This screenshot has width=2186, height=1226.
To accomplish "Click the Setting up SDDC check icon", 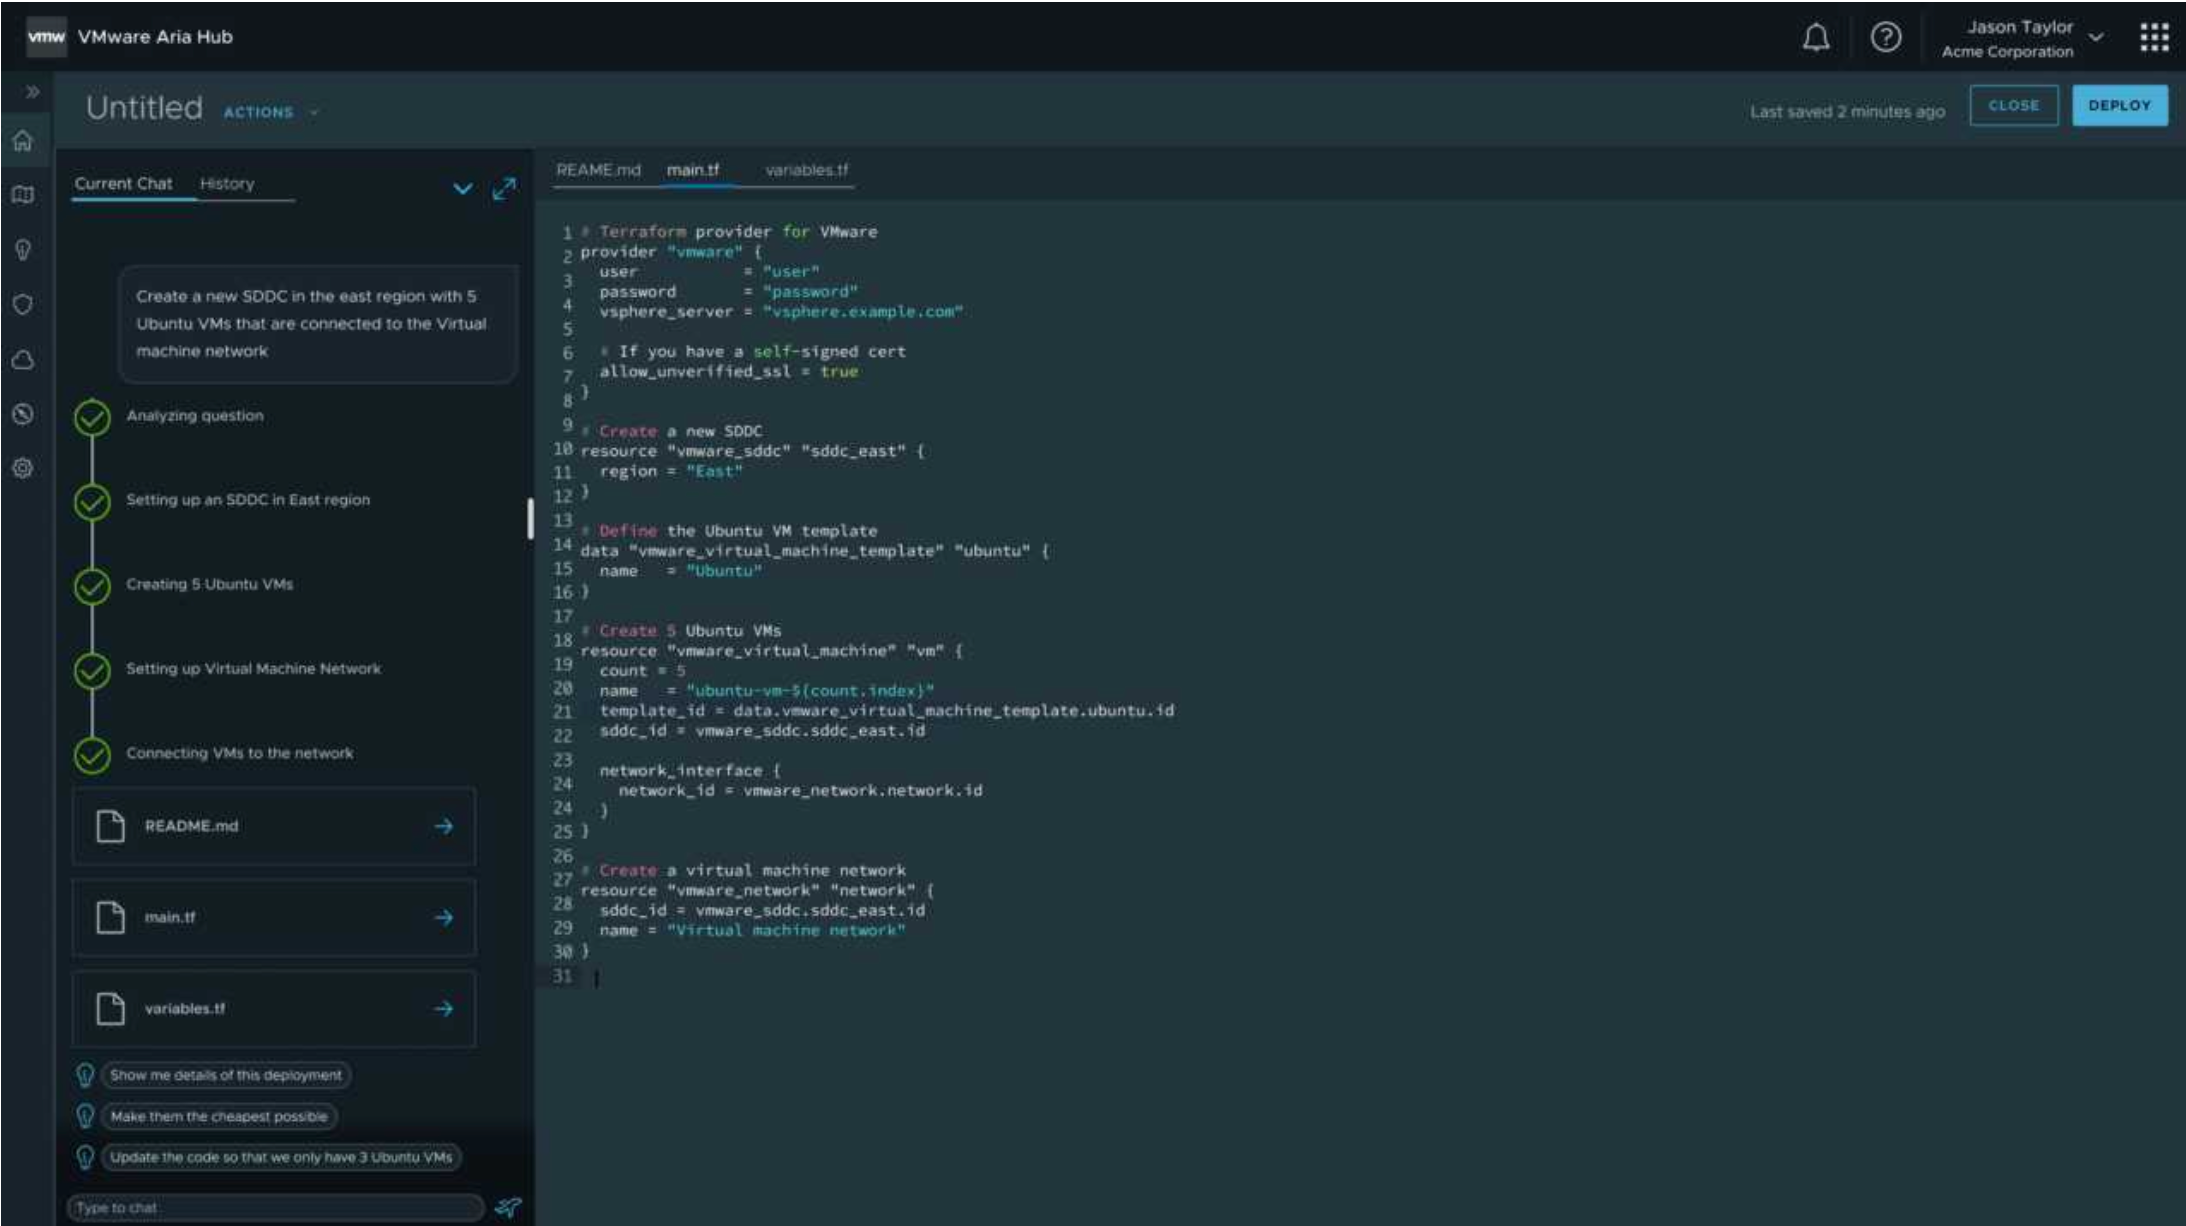I will click(x=92, y=502).
